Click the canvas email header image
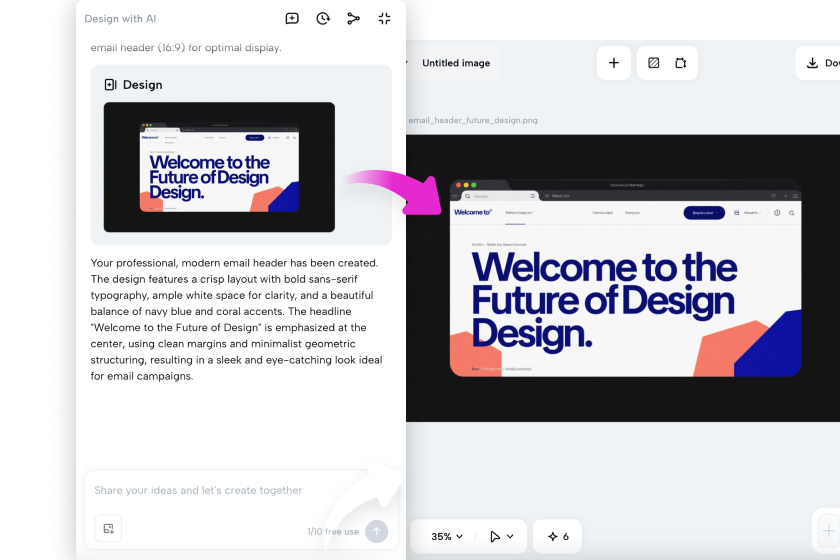 [x=623, y=278]
